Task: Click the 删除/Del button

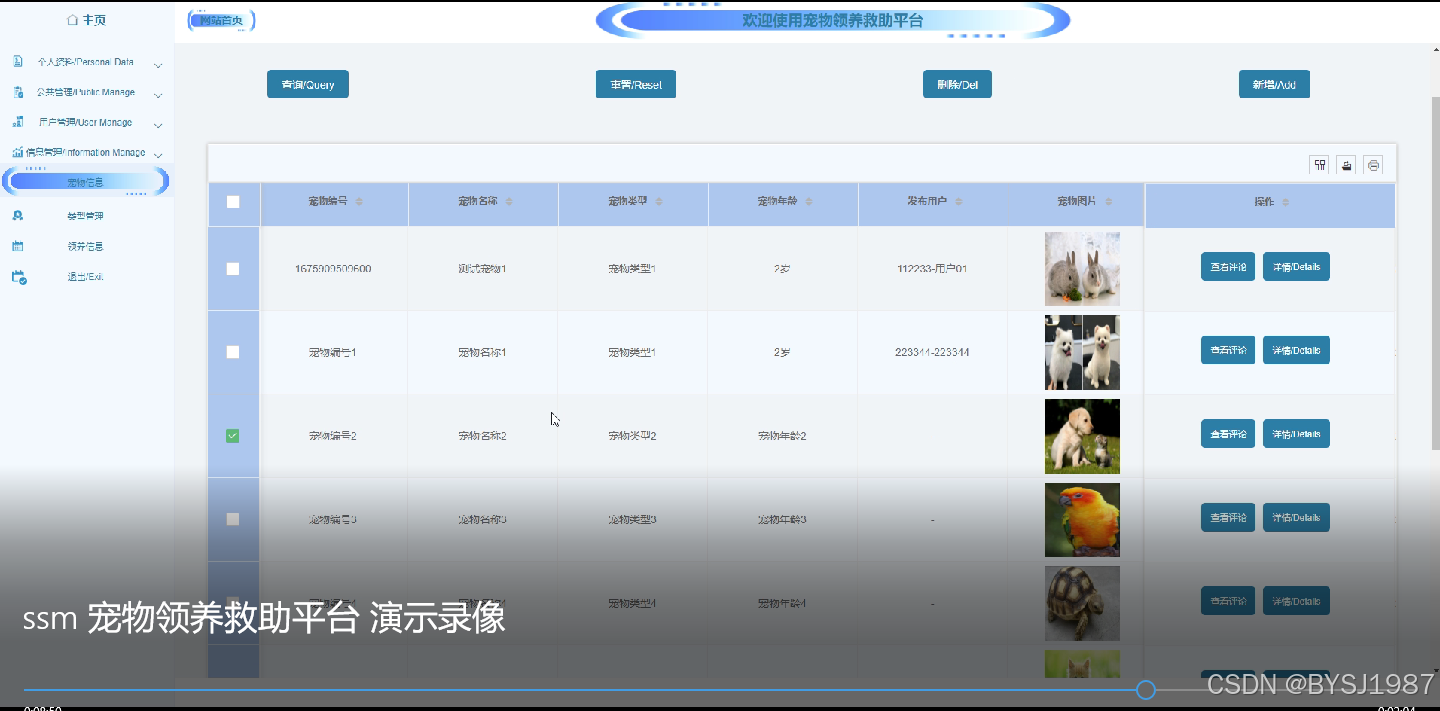Action: point(957,85)
